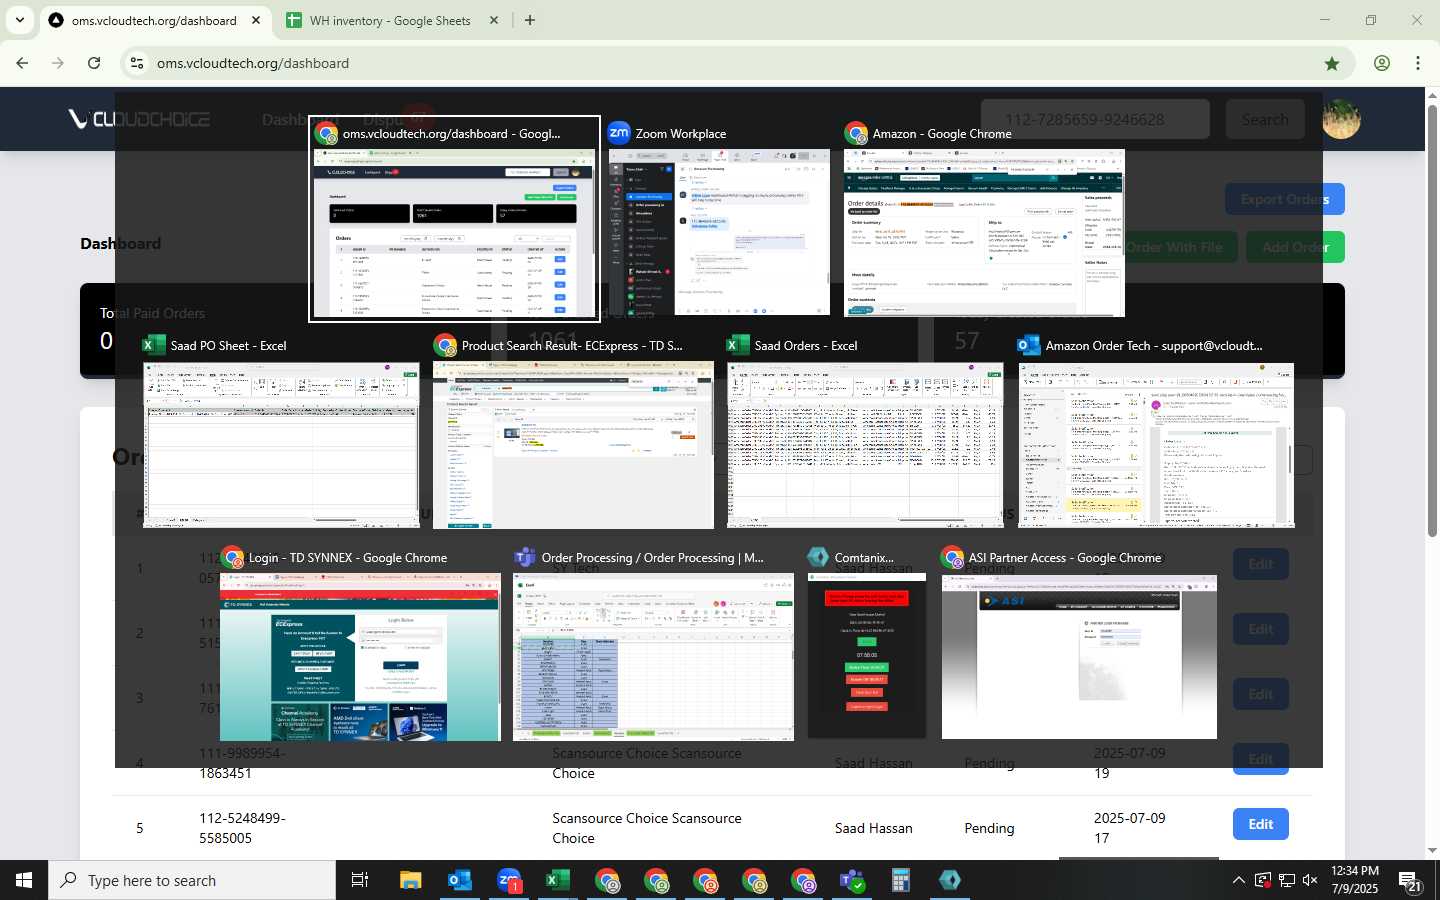1440x900 pixels.
Task: Click 'Saad Hassan' in order row 5
Action: point(874,828)
